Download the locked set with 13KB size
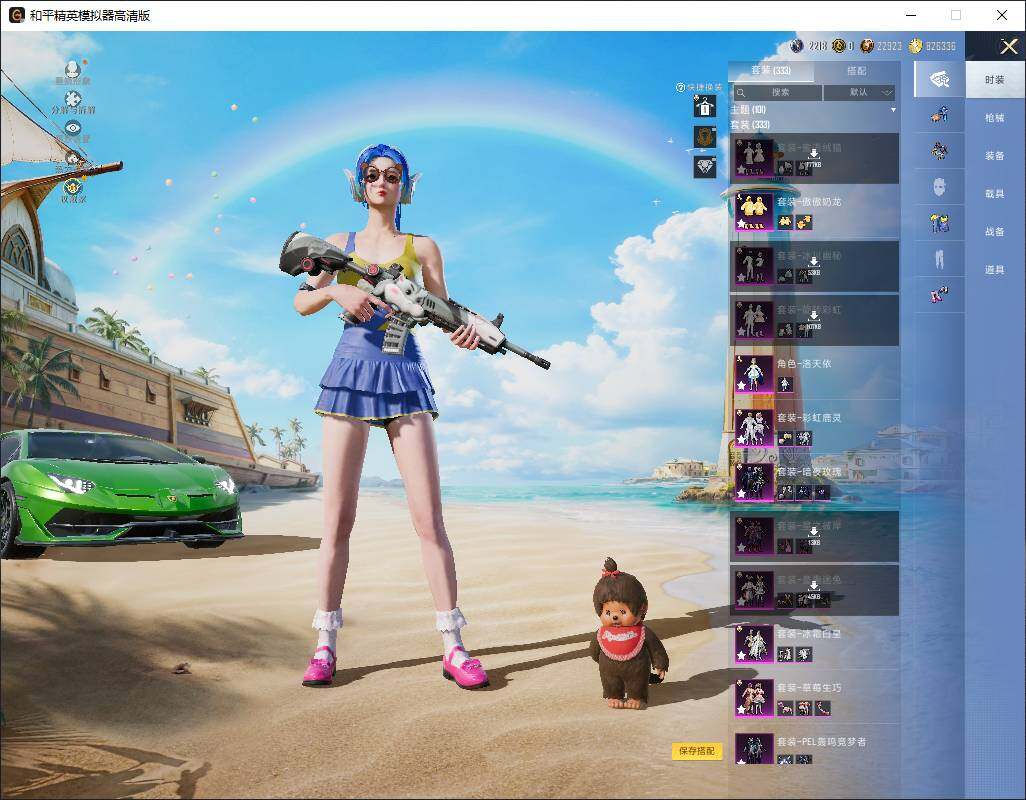Image resolution: width=1026 pixels, height=800 pixels. pyautogui.click(x=813, y=536)
